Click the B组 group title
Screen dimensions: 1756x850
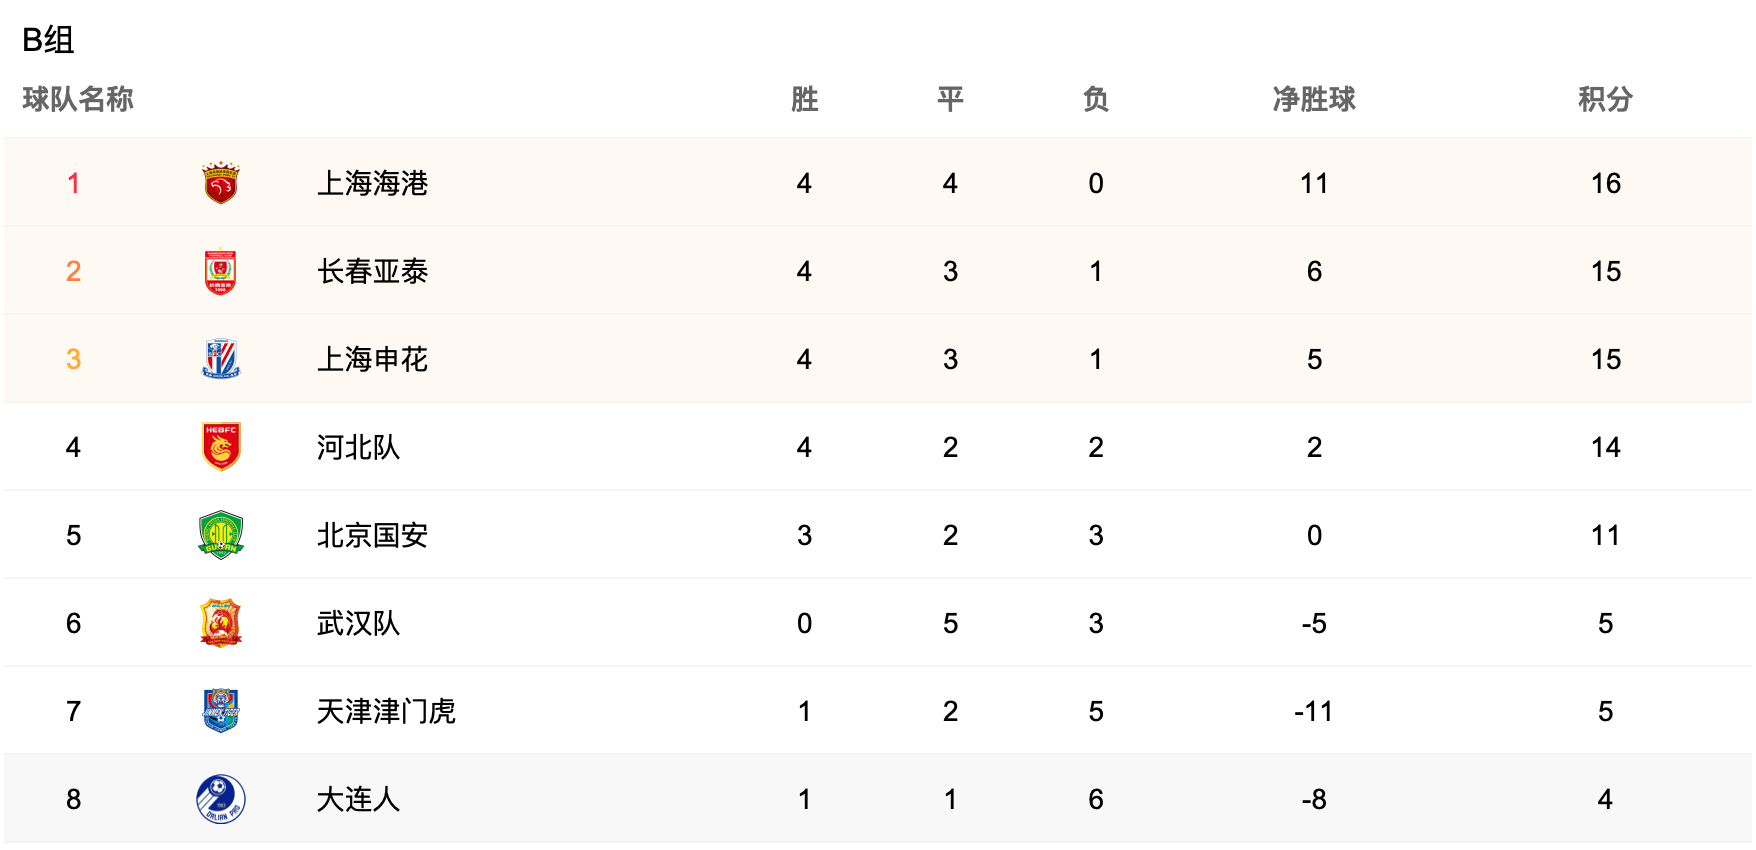point(48,40)
